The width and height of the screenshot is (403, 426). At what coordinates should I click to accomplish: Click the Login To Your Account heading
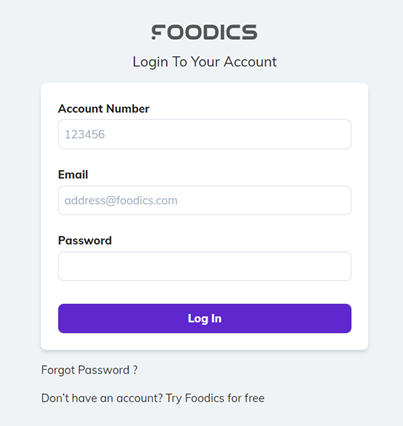205,62
